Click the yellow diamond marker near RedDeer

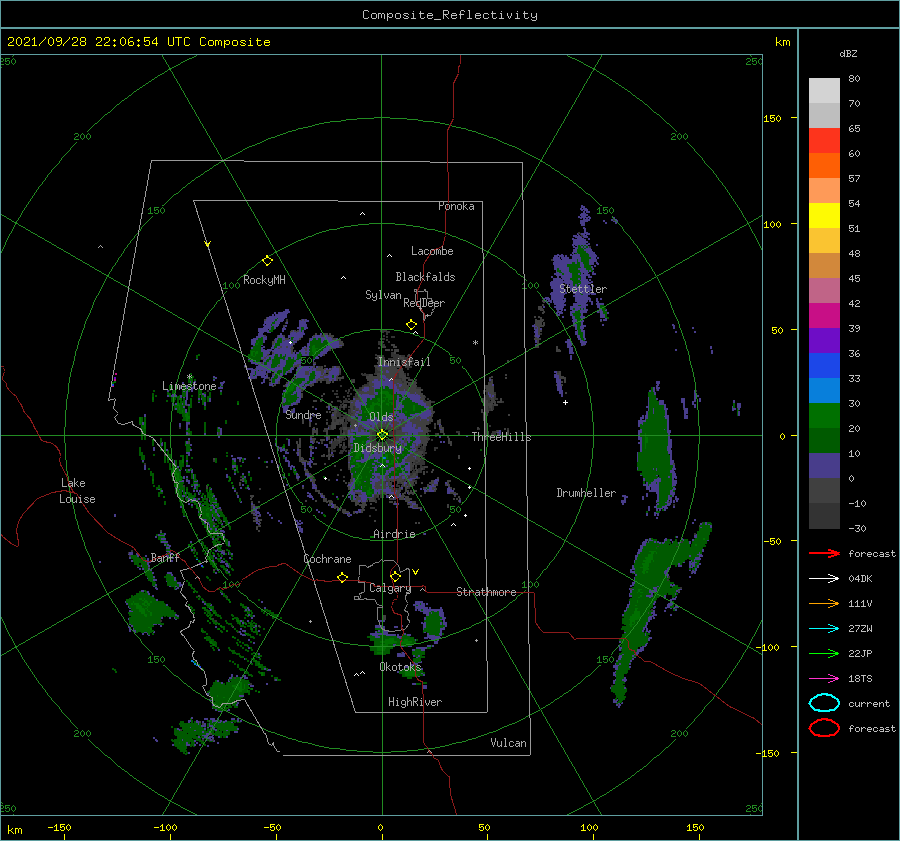click(x=412, y=325)
